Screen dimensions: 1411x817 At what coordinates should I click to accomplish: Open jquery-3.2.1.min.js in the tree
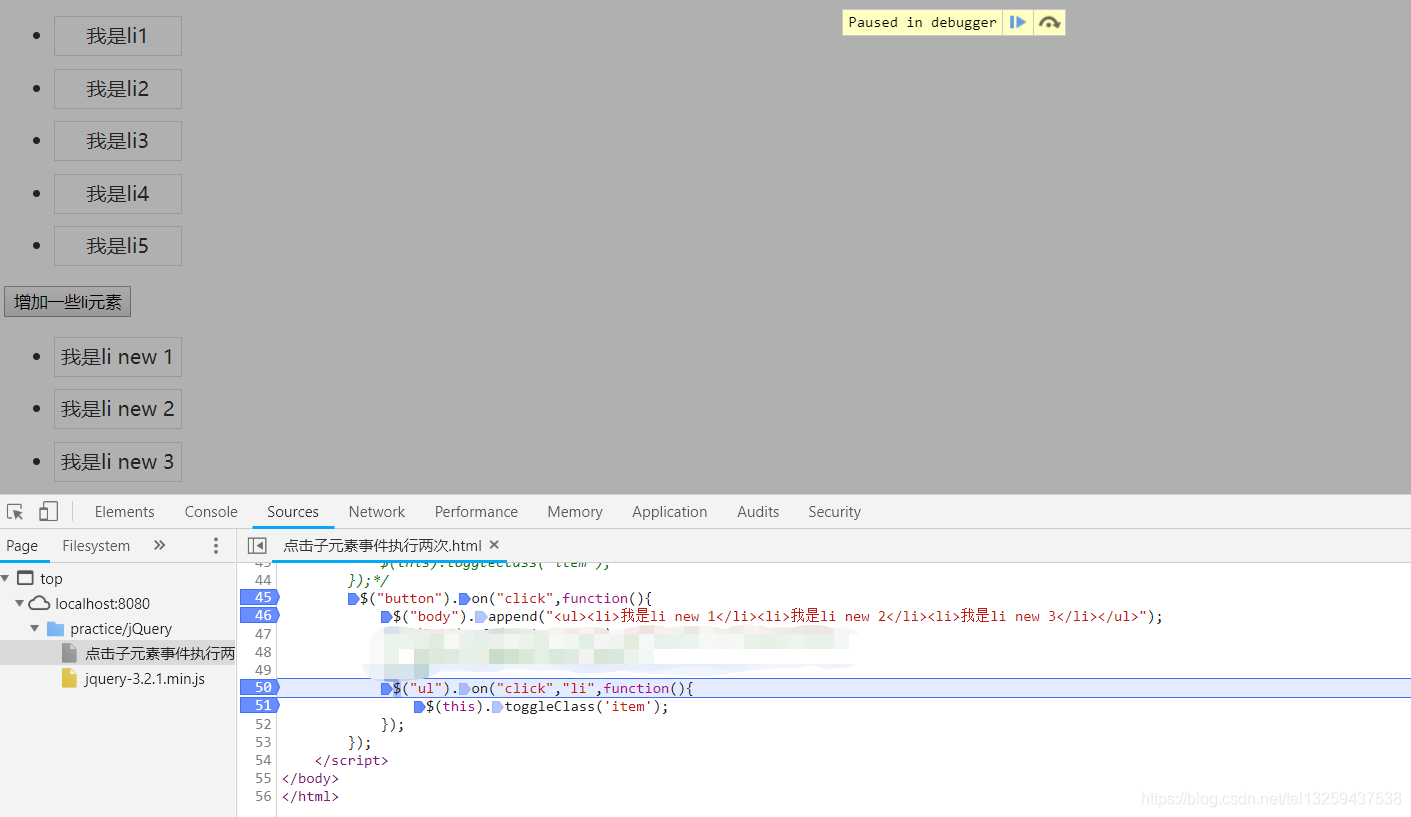tap(145, 679)
